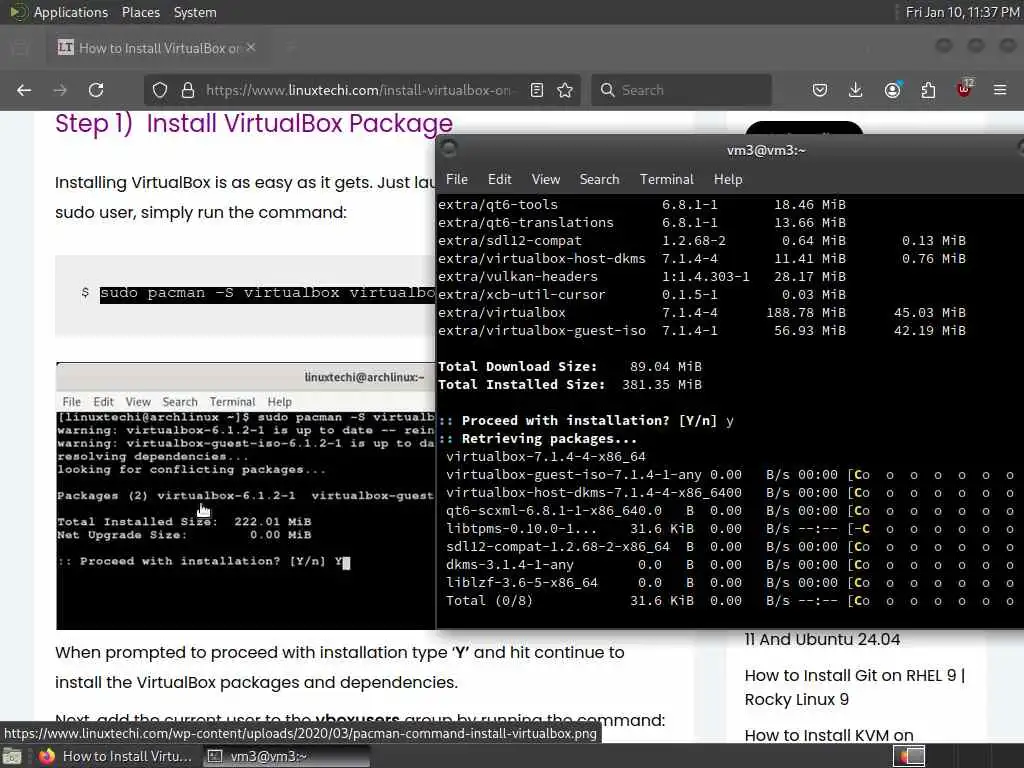
Task: Click the linuxtechi.com URL address field
Action: (x=358, y=90)
